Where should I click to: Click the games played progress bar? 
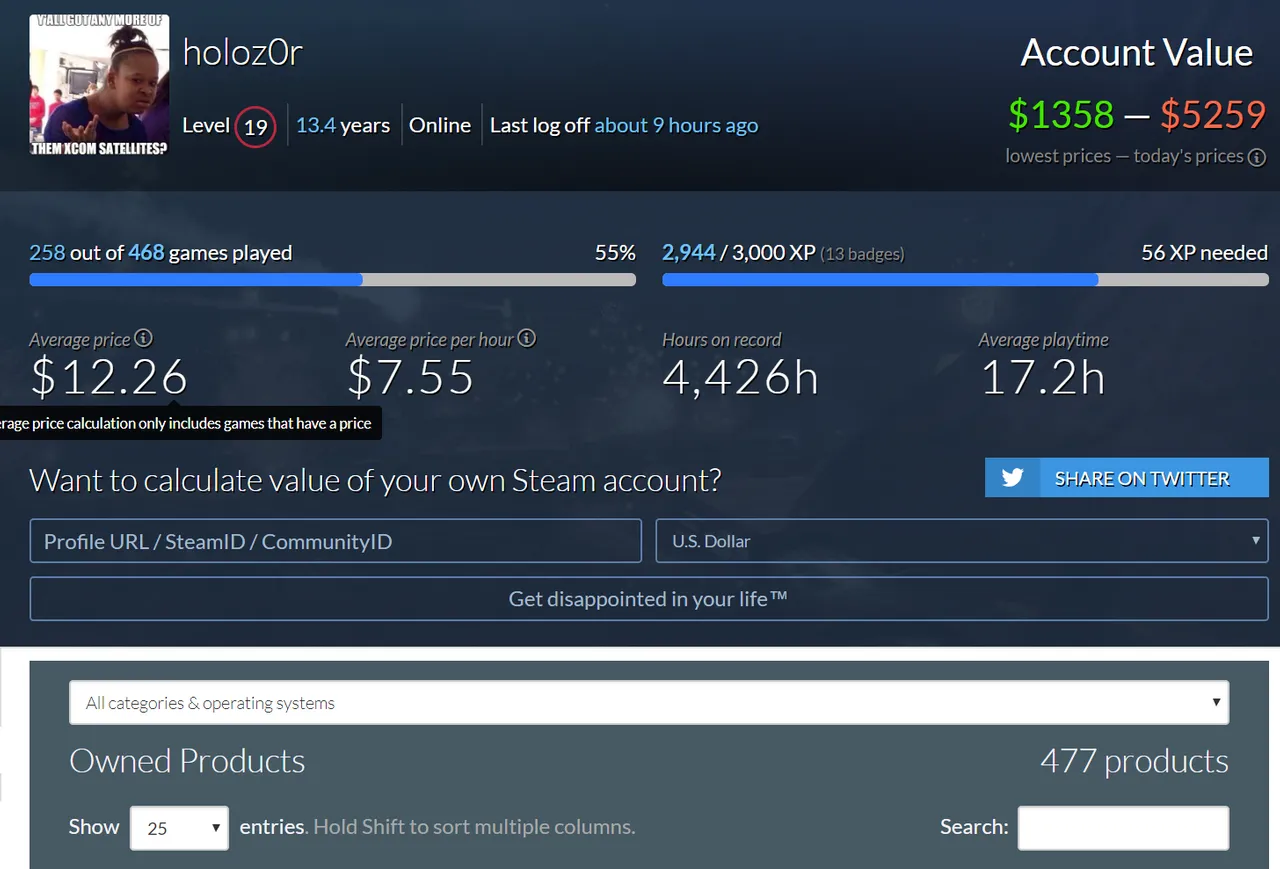pyautogui.click(x=333, y=280)
